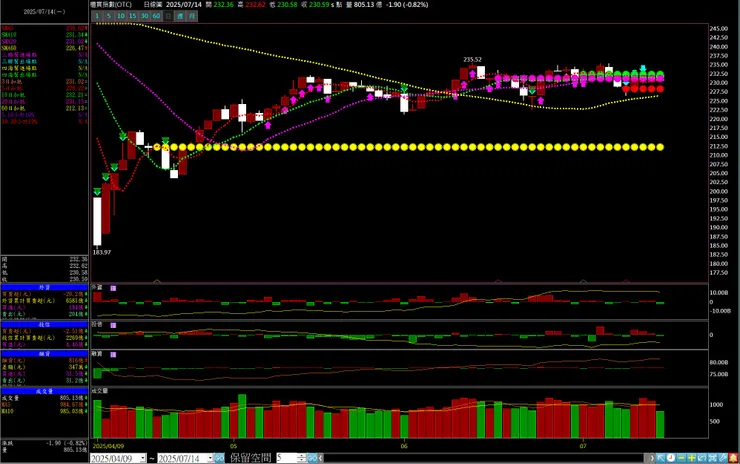The width and height of the screenshot is (740, 464).
Task: Click the 235.52 high price label
Action: (x=472, y=59)
